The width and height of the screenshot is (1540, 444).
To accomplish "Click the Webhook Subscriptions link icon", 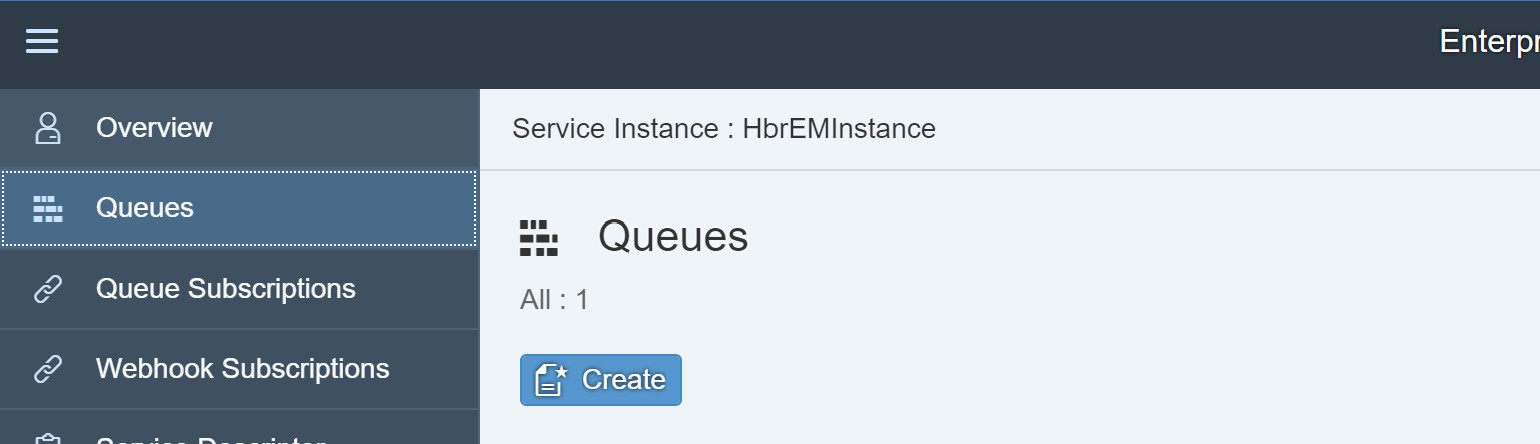I will (47, 369).
